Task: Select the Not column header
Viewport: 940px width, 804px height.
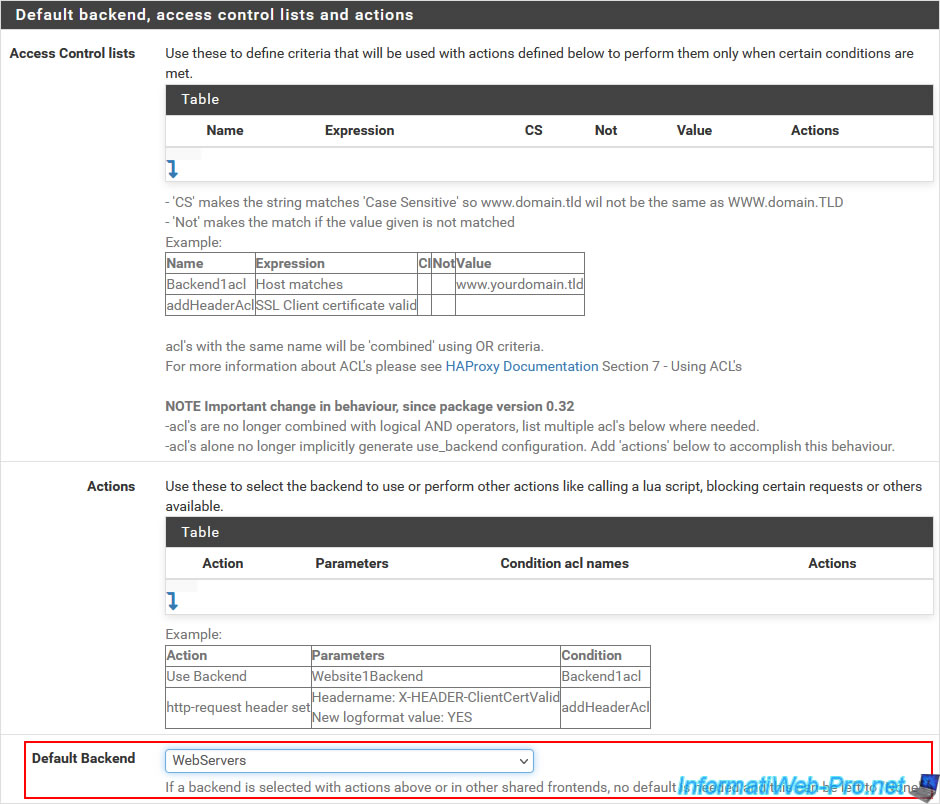Action: (606, 131)
